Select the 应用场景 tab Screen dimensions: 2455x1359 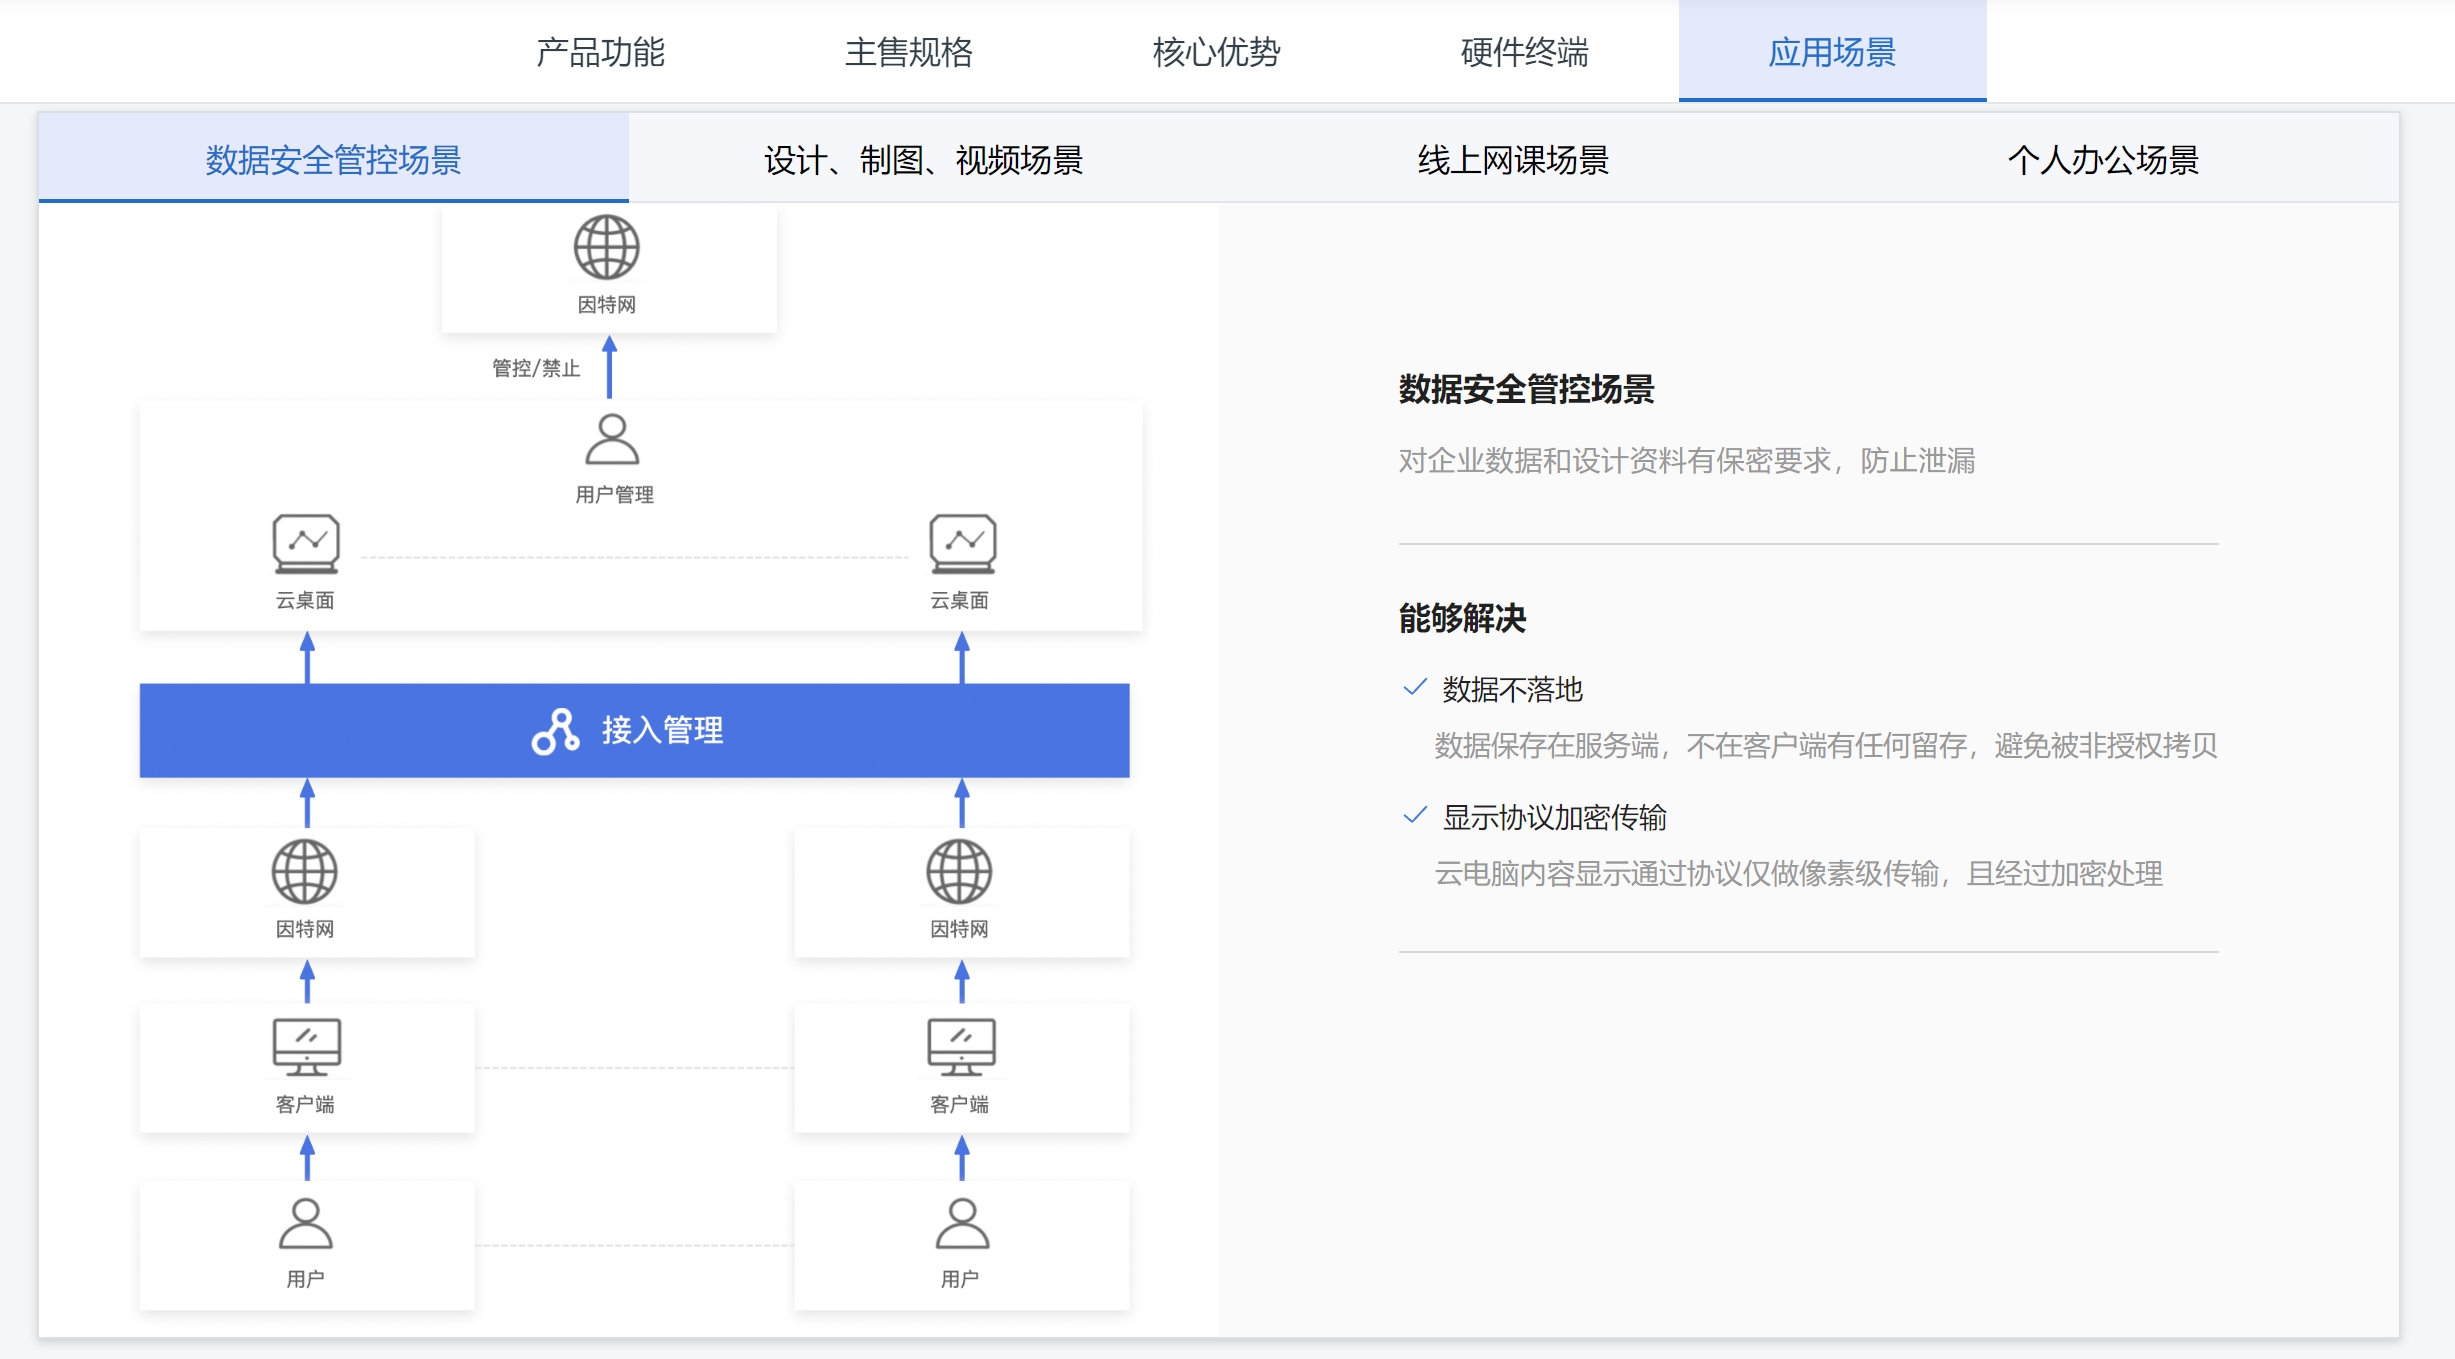[x=1832, y=52]
